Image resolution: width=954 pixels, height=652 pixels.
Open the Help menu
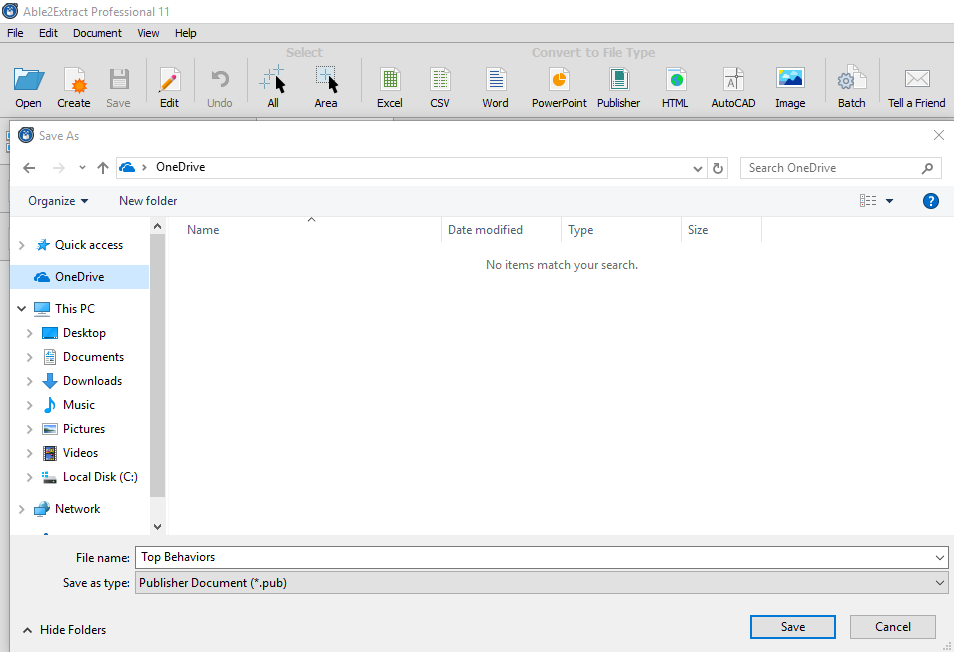click(186, 33)
